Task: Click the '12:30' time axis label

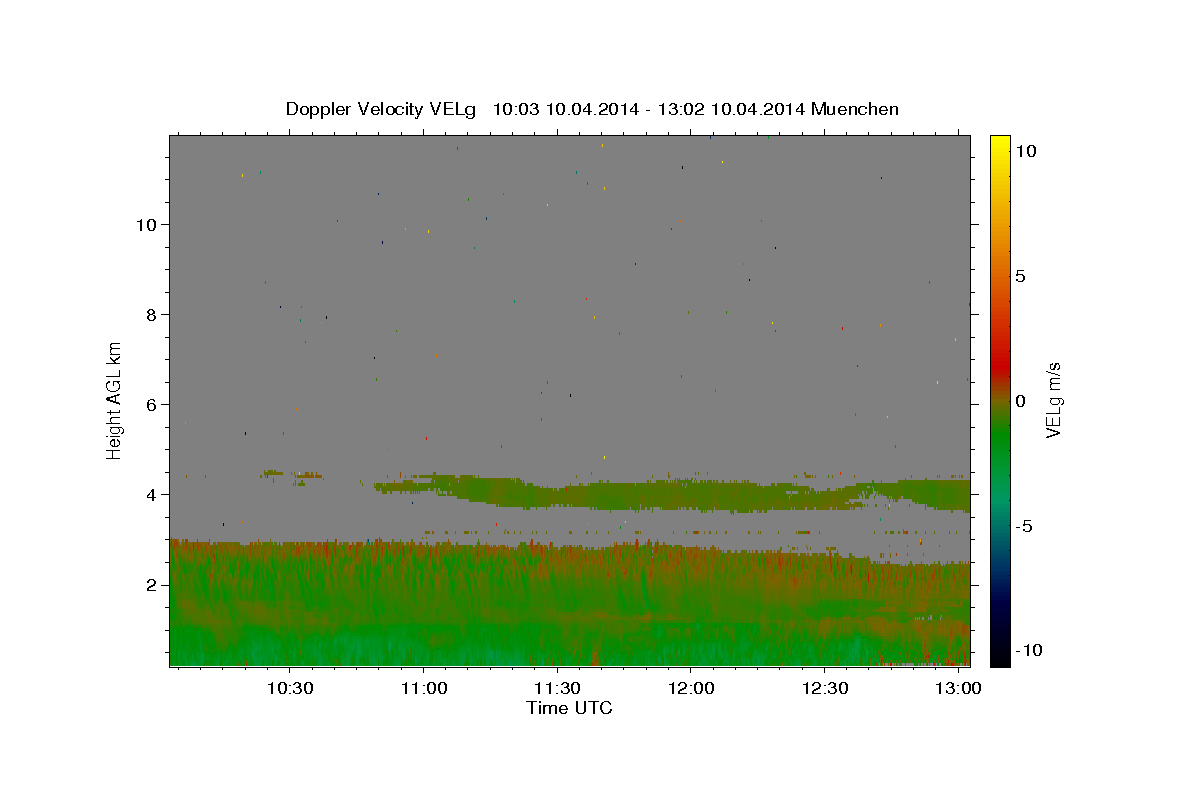Action: pos(825,689)
